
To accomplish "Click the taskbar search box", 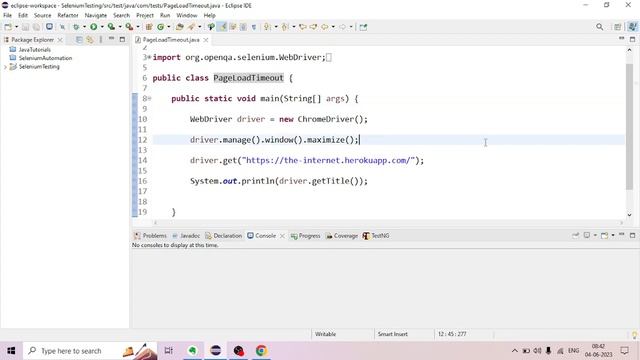I will click(90, 351).
